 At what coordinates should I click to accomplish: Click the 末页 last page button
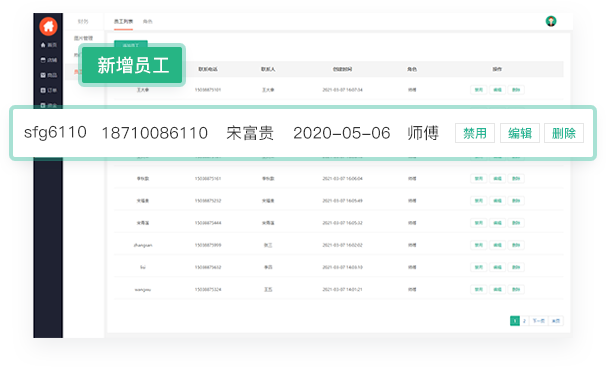pos(556,321)
